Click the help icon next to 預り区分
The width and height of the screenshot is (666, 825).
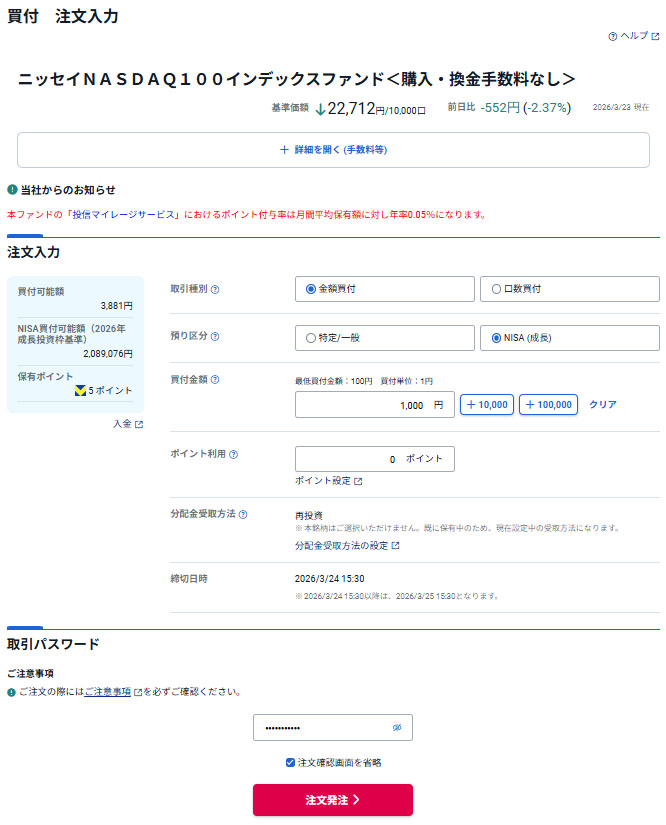(215, 338)
